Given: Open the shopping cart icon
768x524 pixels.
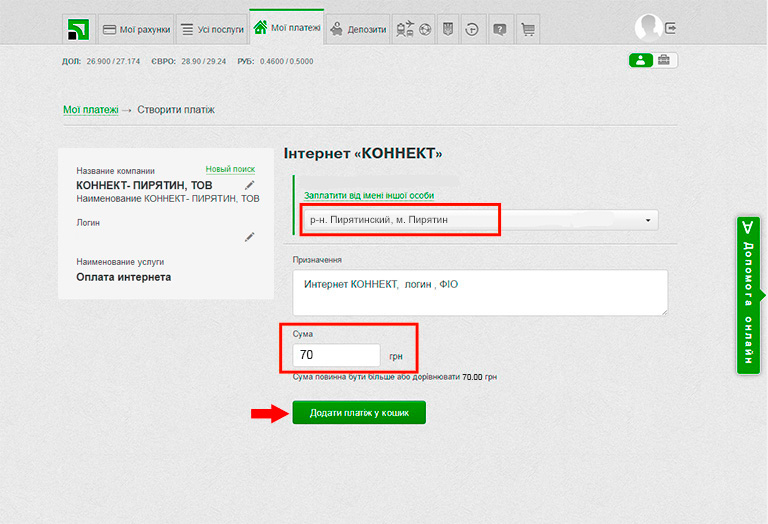Looking at the screenshot, I should point(528,29).
